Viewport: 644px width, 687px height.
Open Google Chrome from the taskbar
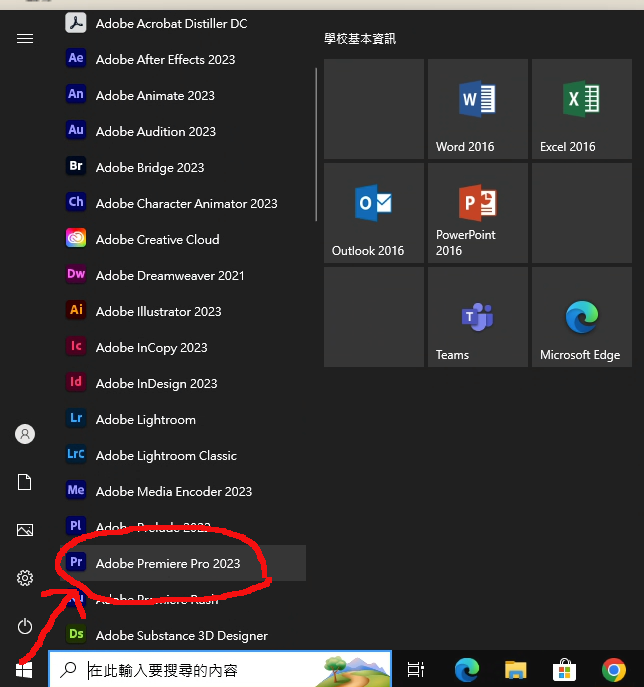tap(614, 669)
